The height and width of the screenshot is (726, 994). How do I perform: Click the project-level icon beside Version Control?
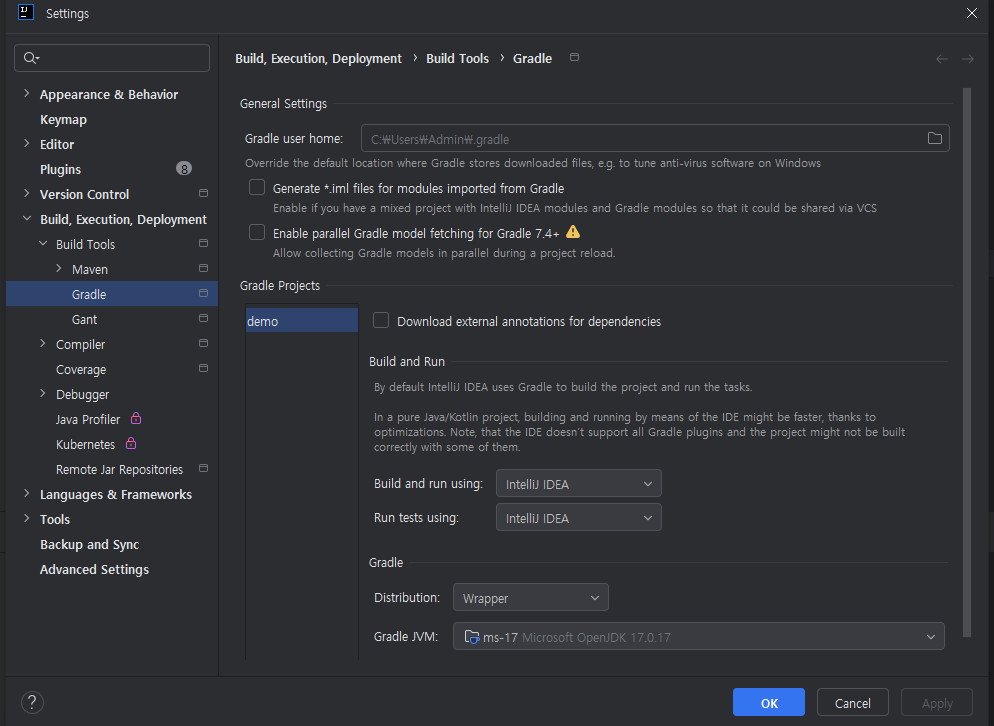point(203,193)
